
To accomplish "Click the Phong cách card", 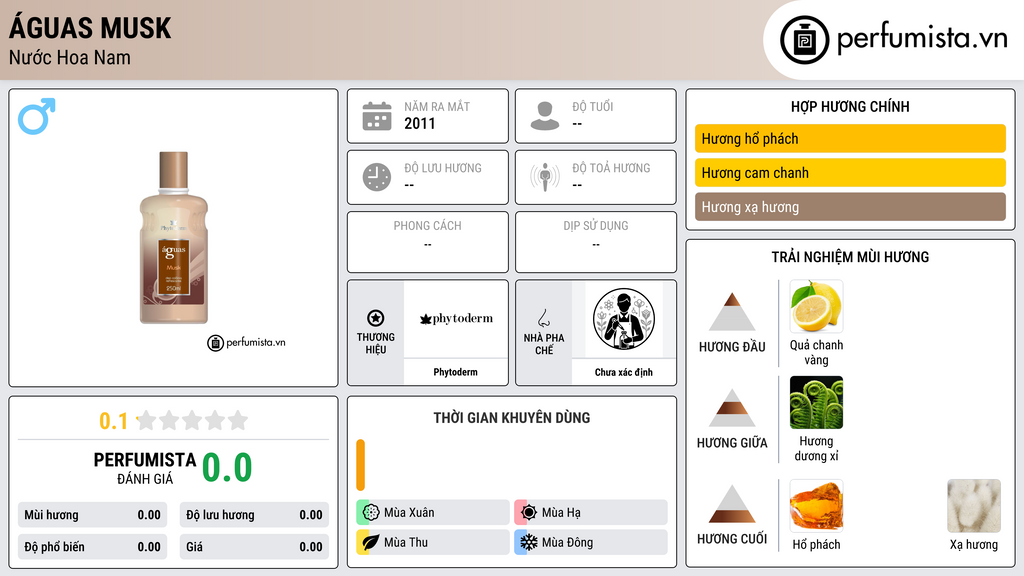I will 428,242.
